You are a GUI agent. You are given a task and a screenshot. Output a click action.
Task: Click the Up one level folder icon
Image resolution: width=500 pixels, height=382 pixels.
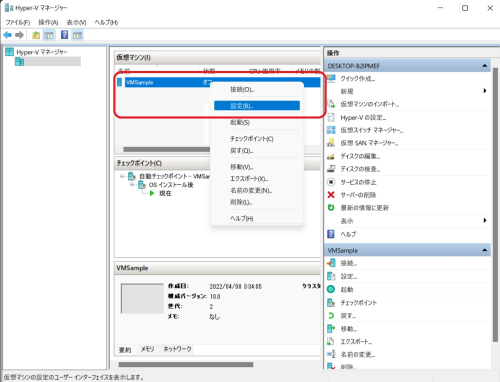36,35
